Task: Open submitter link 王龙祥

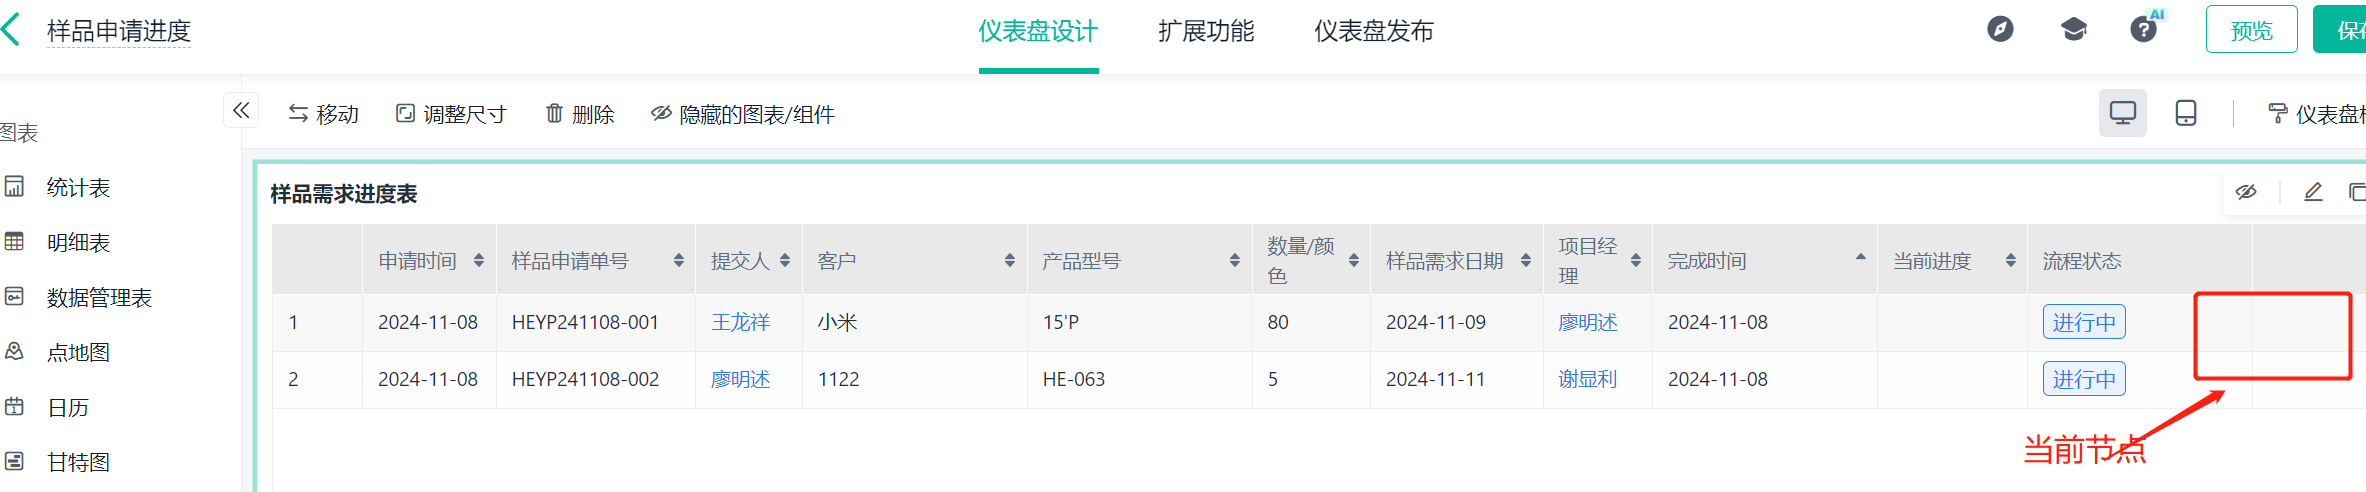Action: (x=740, y=322)
